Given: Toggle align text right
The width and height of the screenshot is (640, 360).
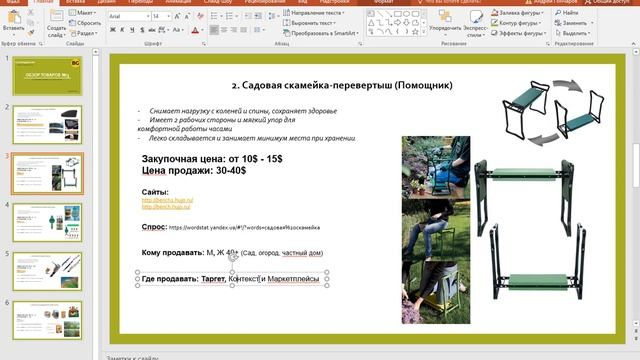Looking at the screenshot, I should pos(234,30).
